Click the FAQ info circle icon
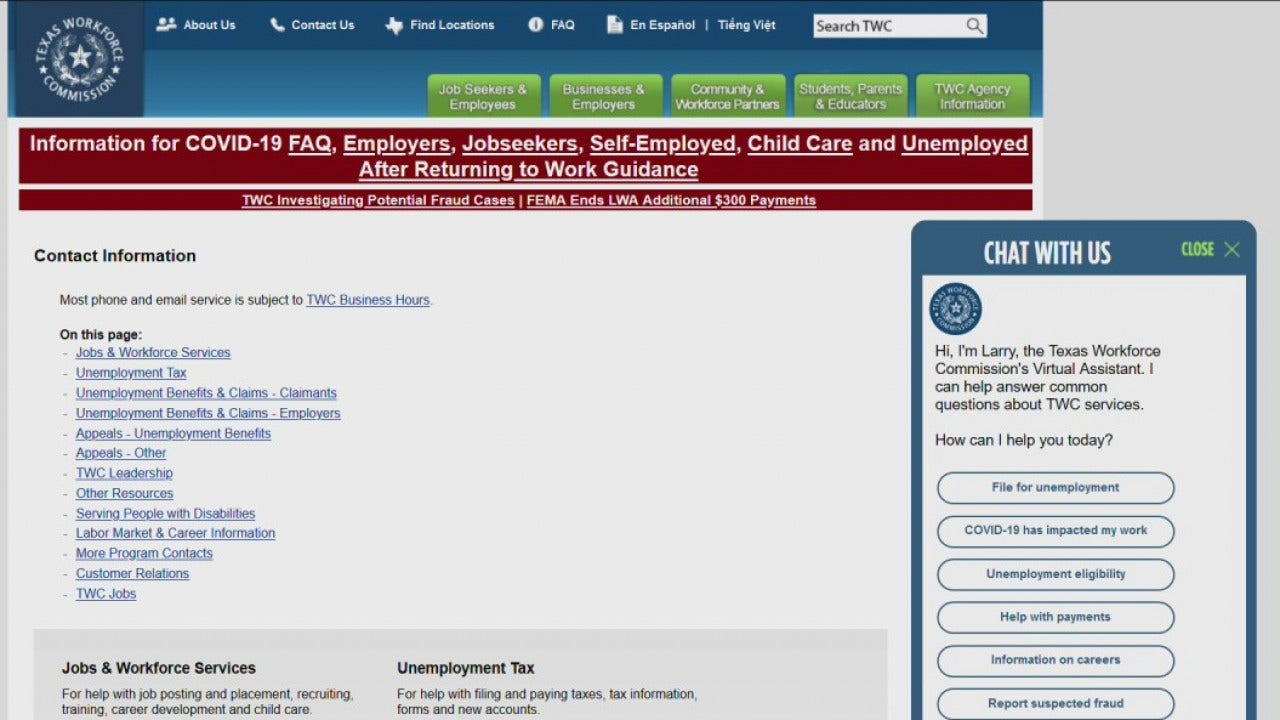Viewport: 1280px width, 720px height. [536, 25]
